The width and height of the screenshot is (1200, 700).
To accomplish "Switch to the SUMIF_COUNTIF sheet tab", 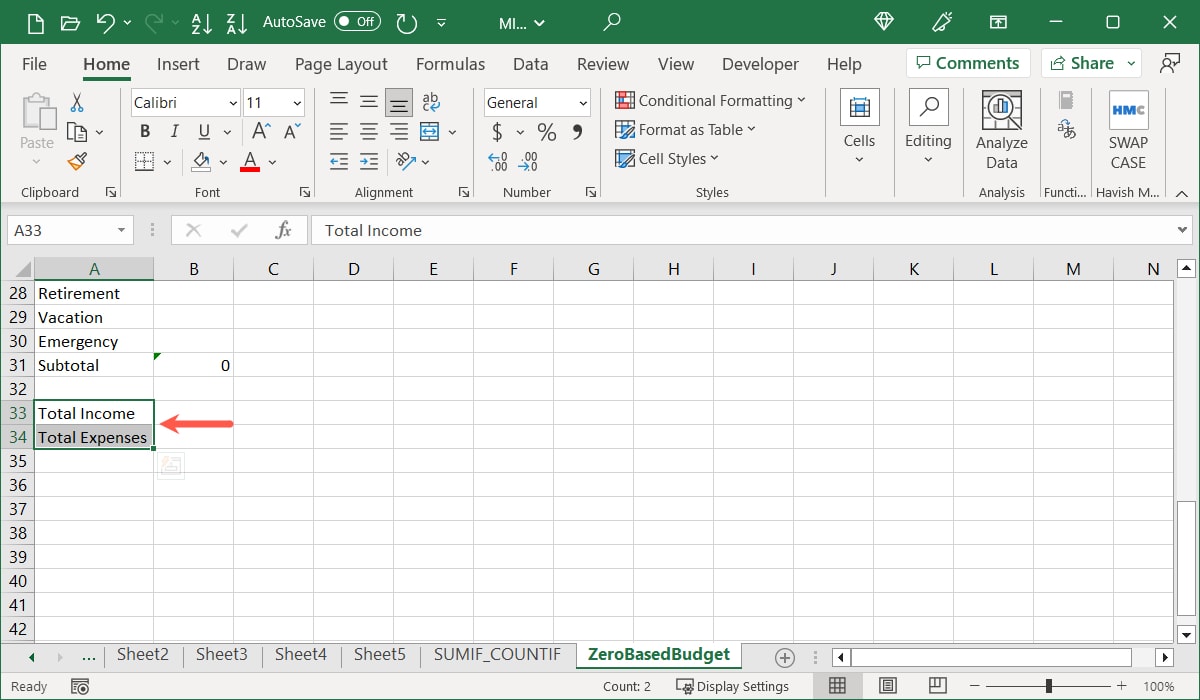I will point(497,655).
